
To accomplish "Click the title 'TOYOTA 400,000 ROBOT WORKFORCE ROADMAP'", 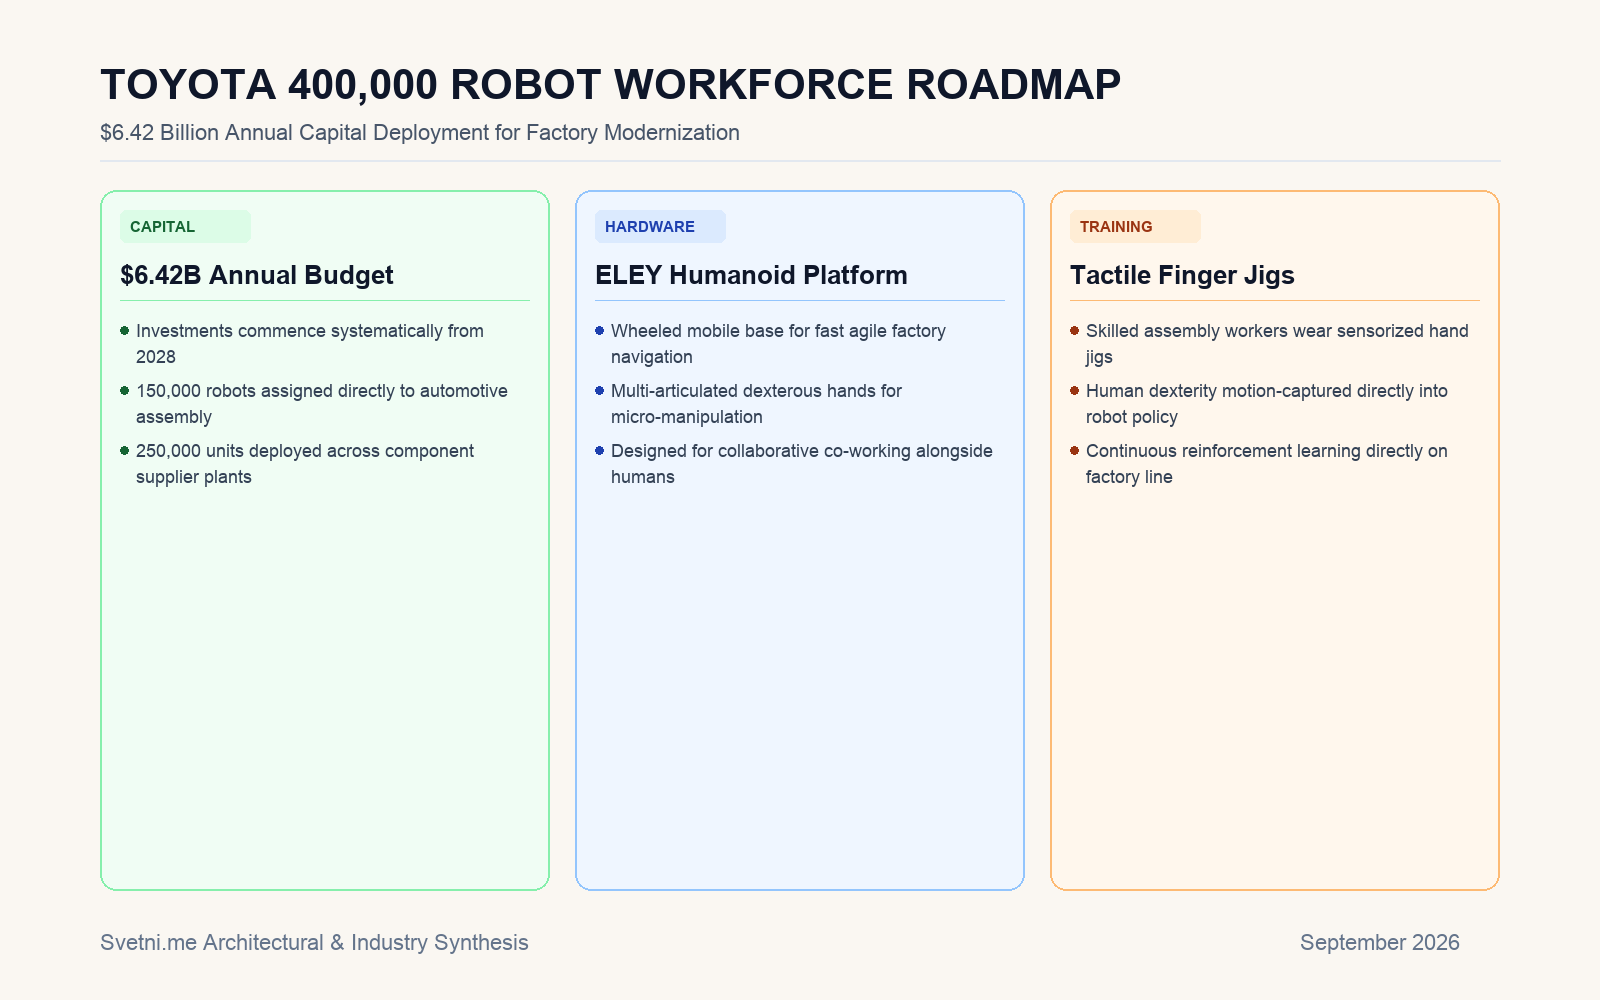I will [x=610, y=84].
